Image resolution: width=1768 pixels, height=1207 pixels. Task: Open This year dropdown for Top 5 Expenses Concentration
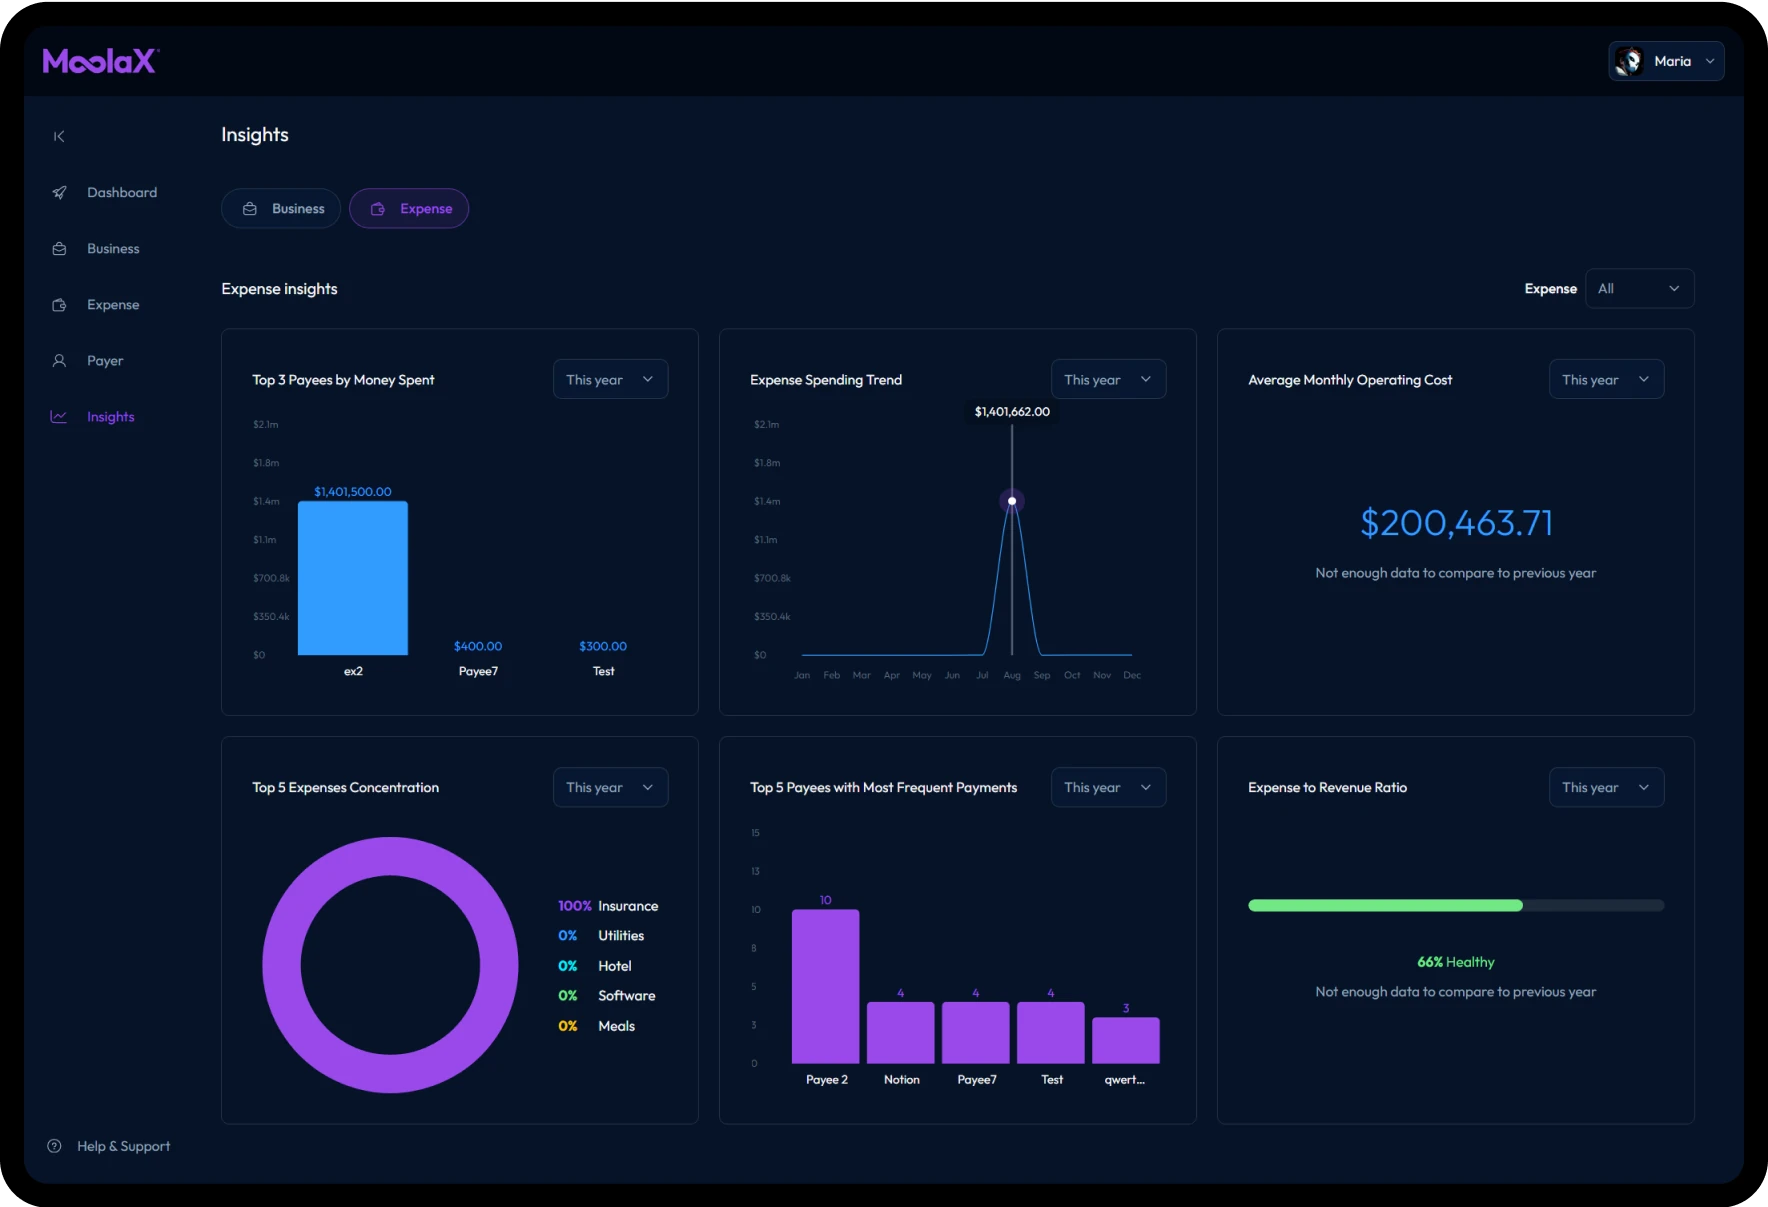[610, 787]
